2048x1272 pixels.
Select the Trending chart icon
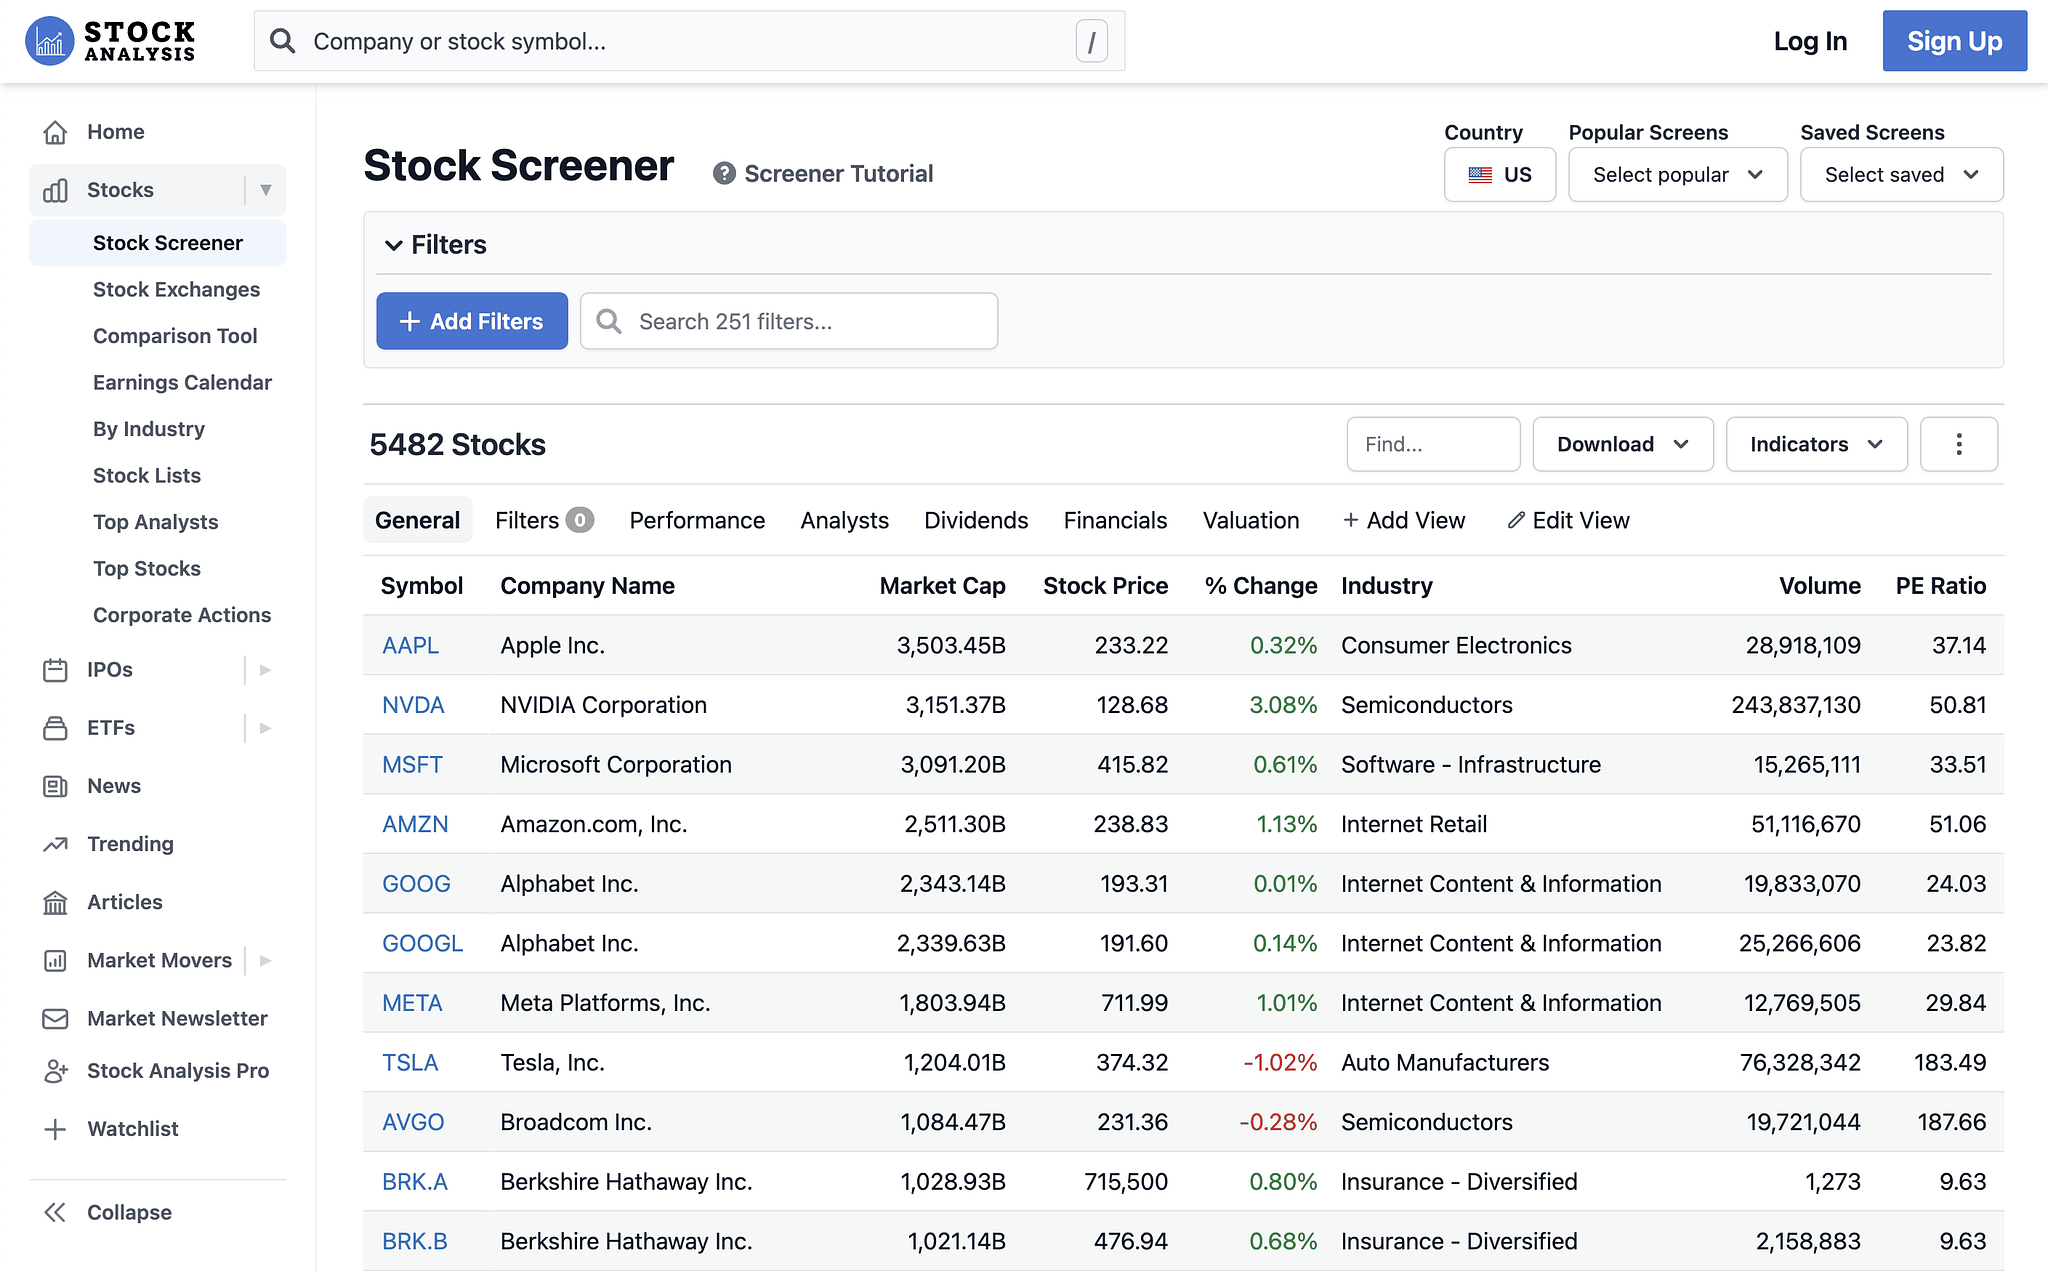pyautogui.click(x=57, y=844)
